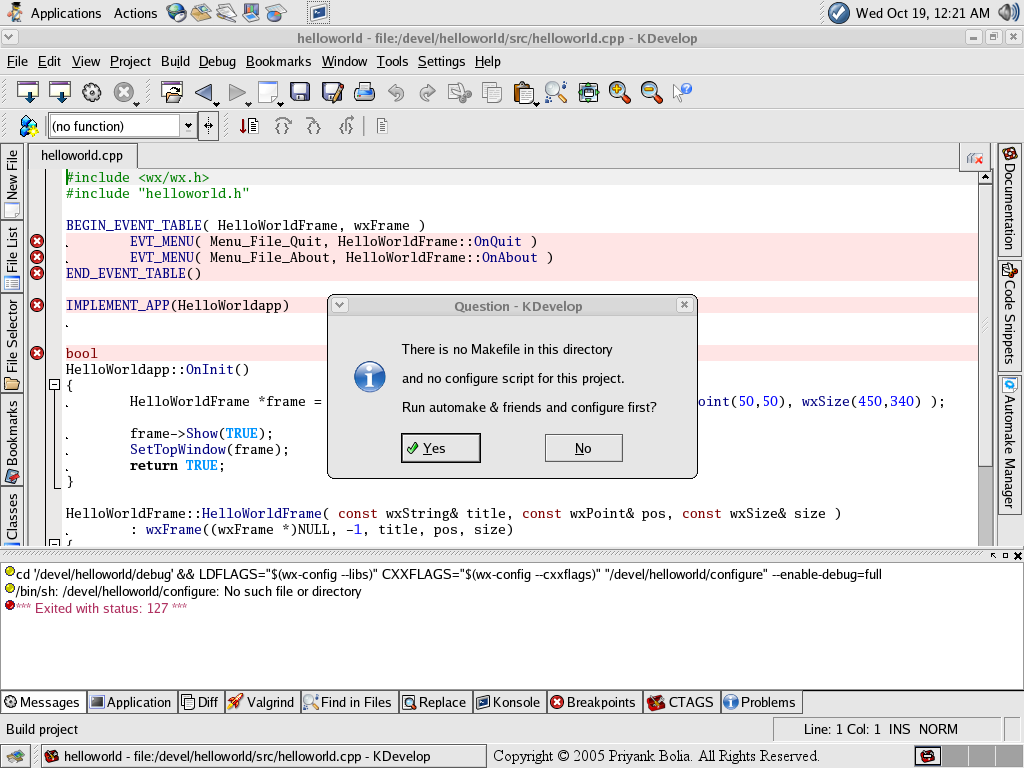This screenshot has height=768, width=1024.
Task: Click the error marker beside IMPLEMENT_APP line
Action: coord(37,305)
